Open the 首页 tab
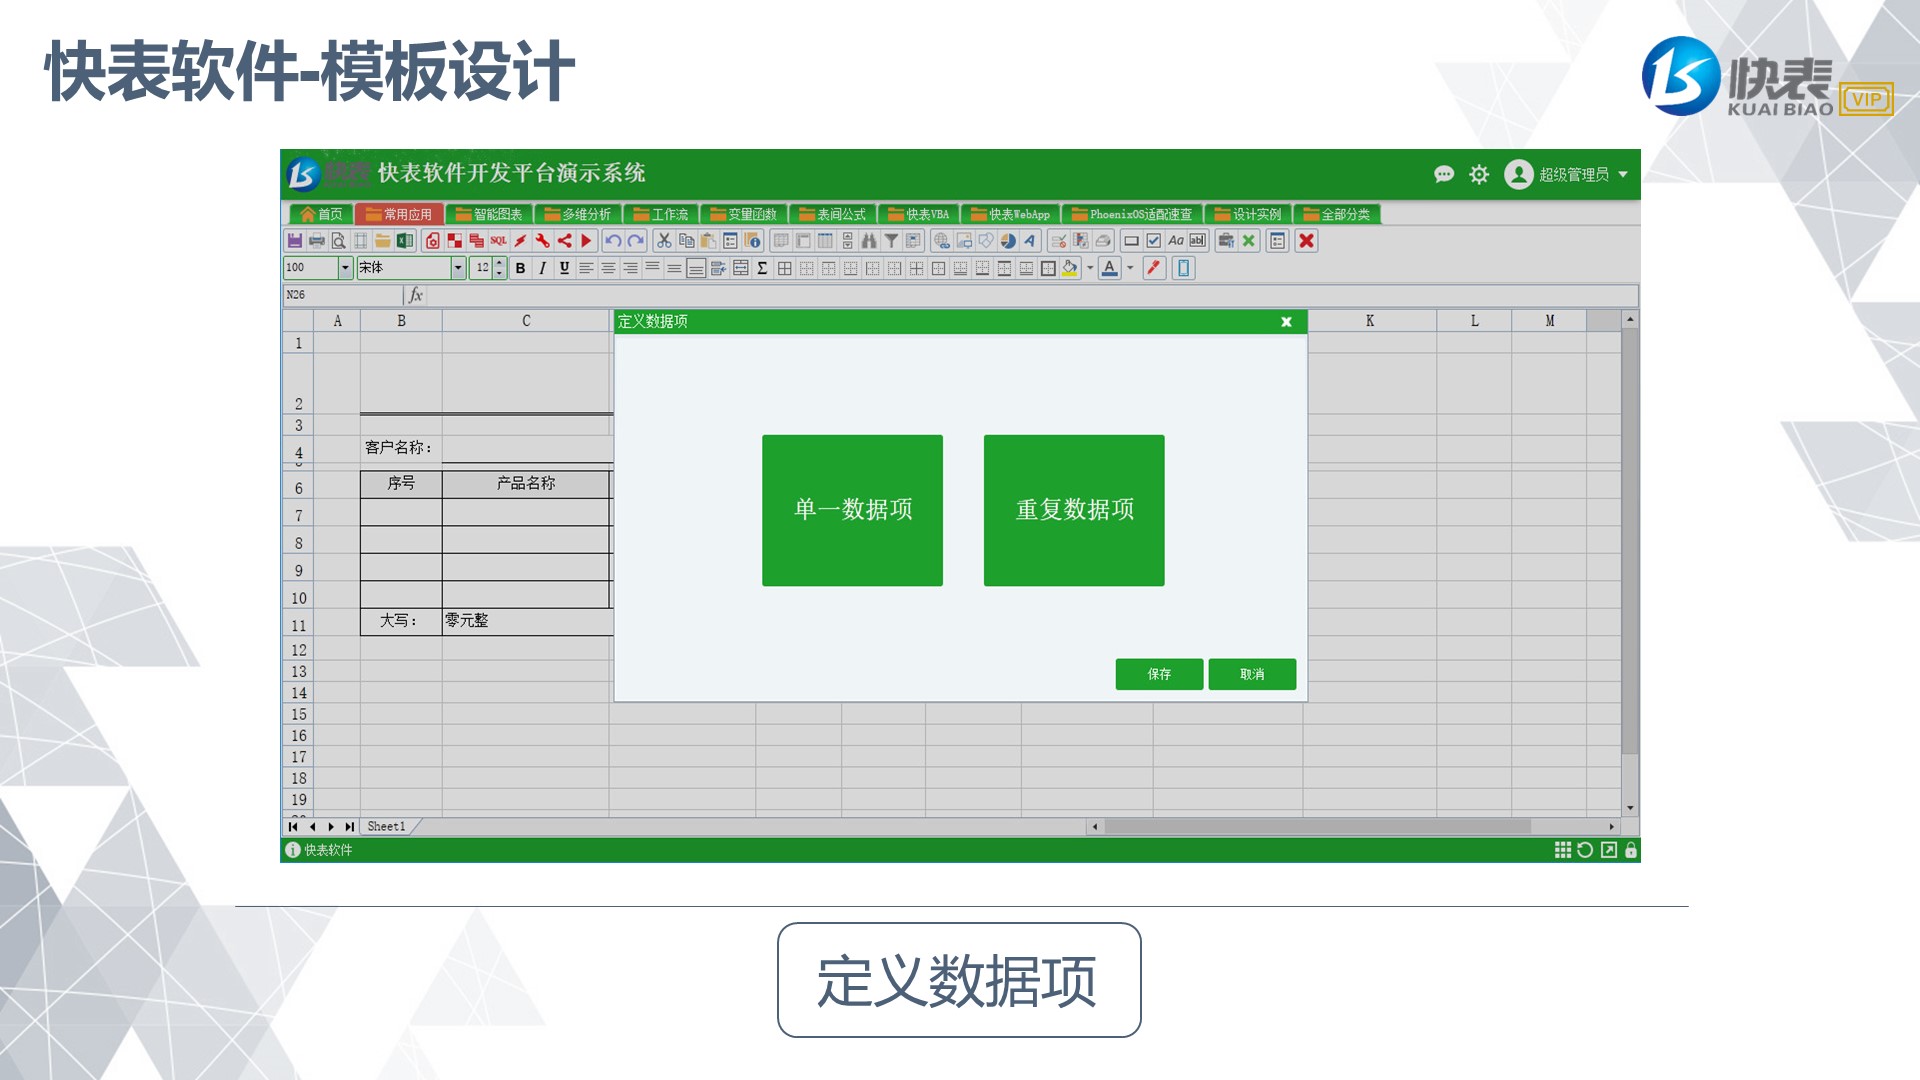The image size is (1920, 1080). (321, 214)
